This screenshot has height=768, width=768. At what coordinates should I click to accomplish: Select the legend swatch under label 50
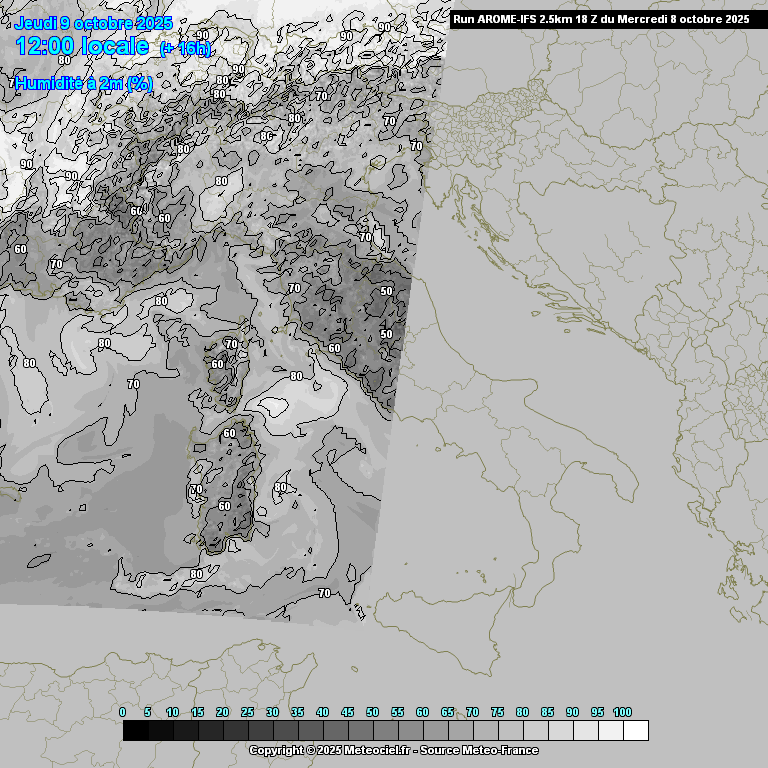point(385,731)
